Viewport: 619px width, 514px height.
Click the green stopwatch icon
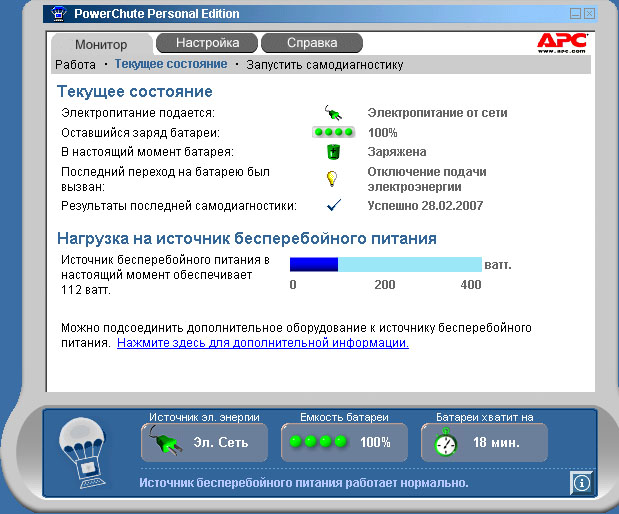coord(446,443)
